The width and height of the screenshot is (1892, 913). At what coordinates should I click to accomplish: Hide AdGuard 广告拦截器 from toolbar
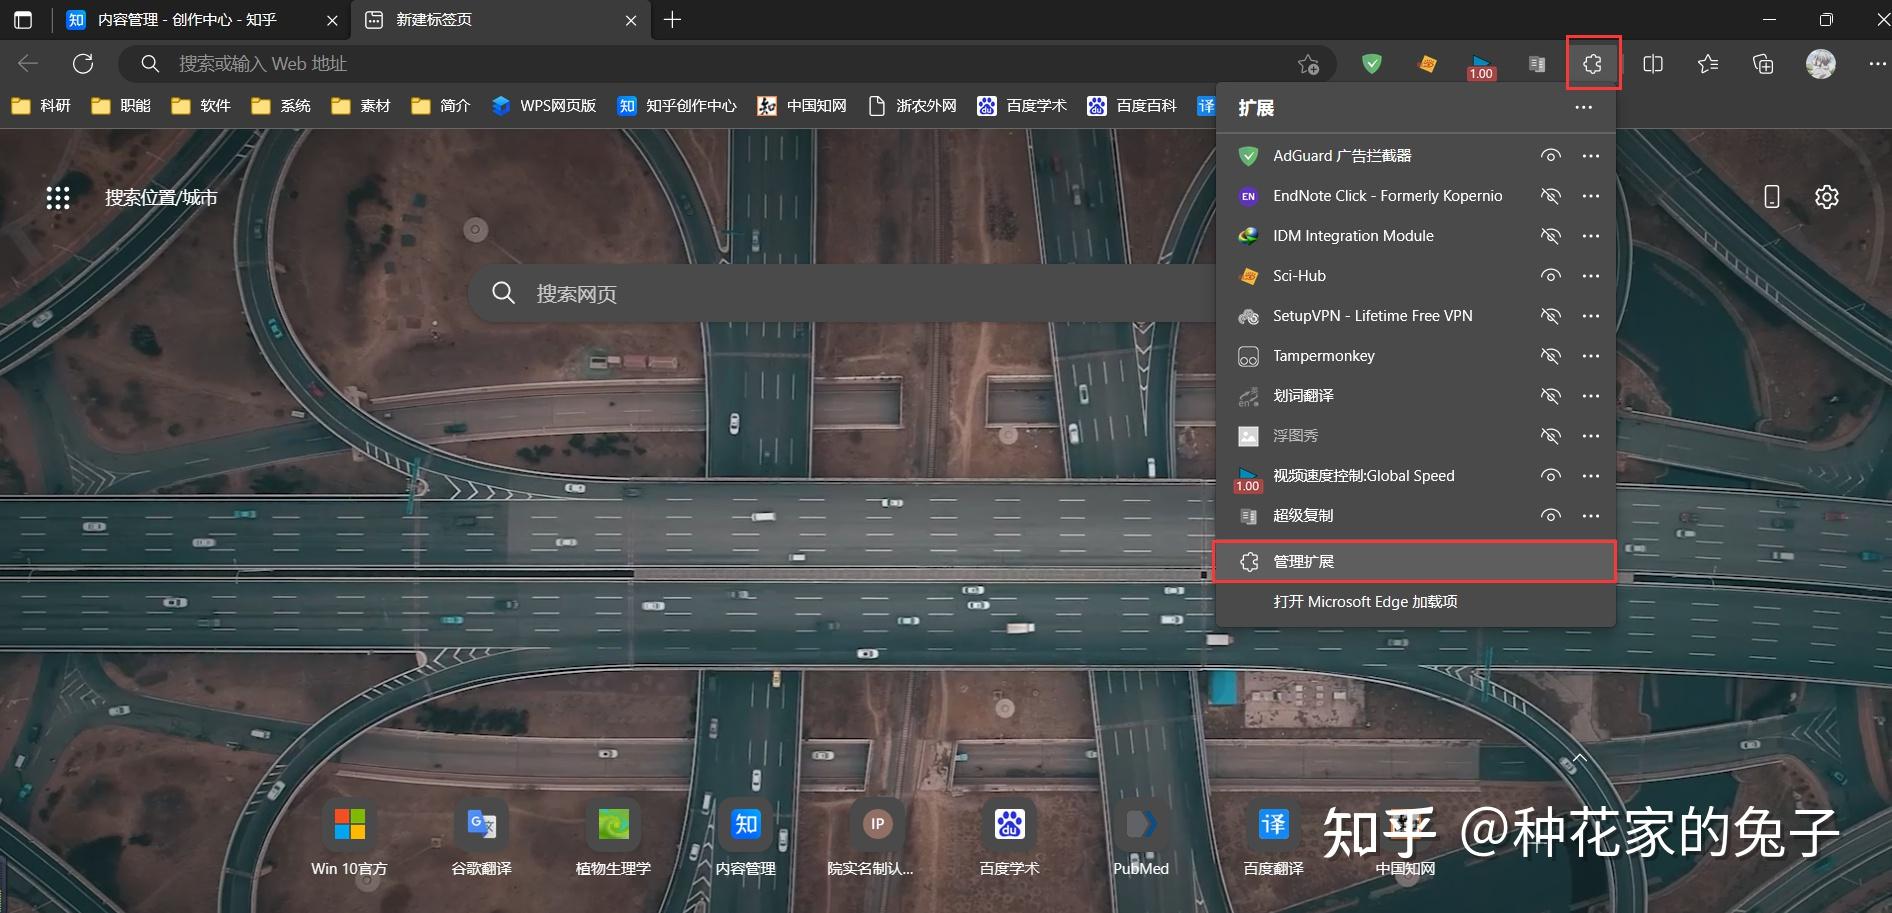pyautogui.click(x=1550, y=156)
